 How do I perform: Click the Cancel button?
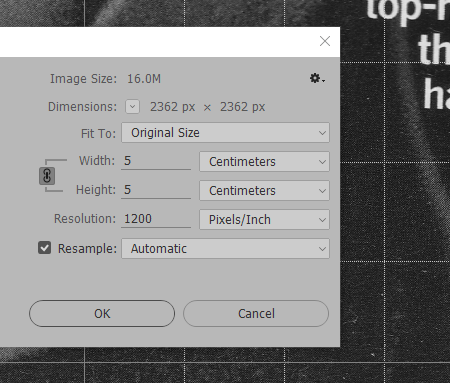click(x=256, y=314)
